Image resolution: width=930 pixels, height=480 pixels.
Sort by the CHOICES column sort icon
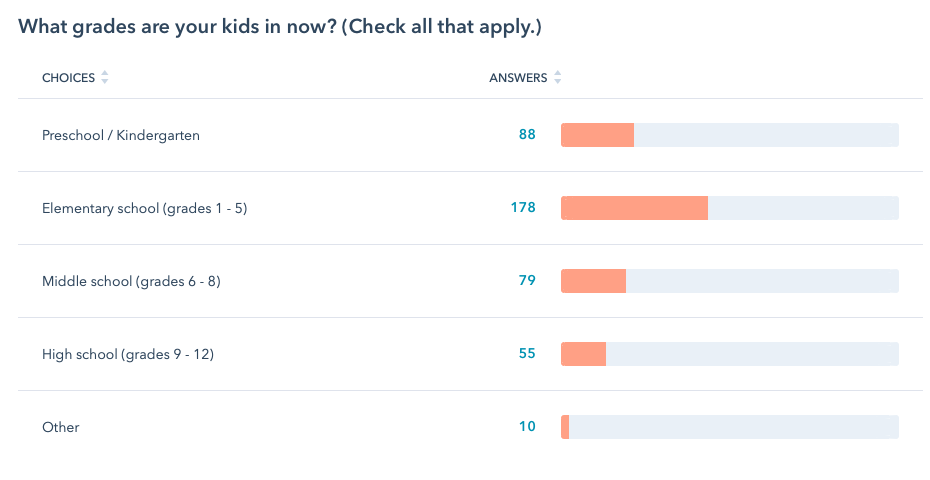105,78
